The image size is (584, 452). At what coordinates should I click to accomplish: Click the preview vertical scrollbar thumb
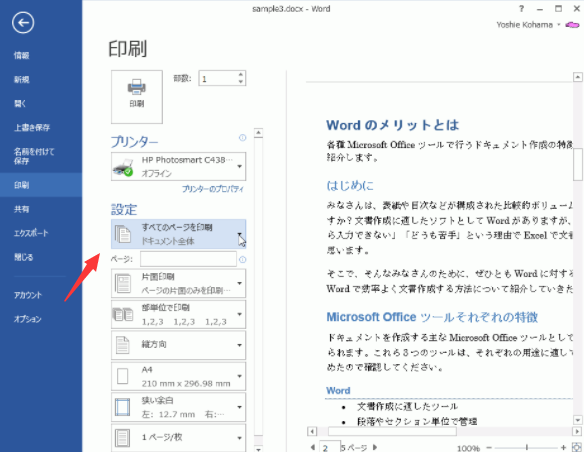coord(578,164)
